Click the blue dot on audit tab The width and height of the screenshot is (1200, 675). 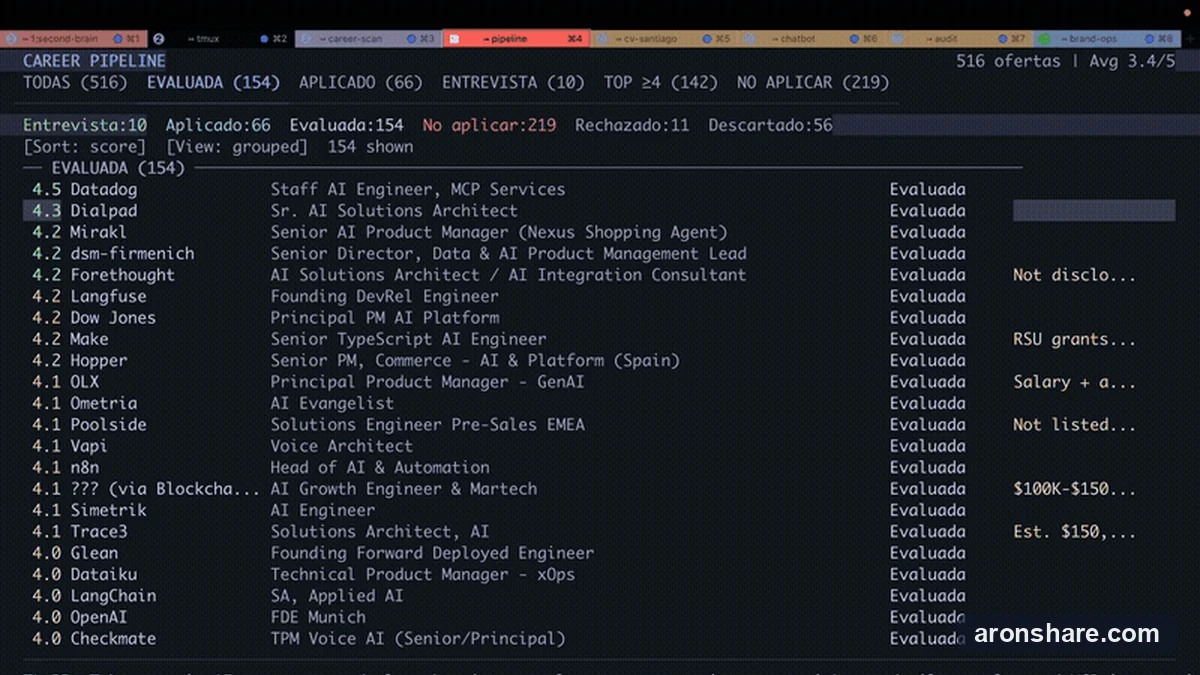[x=1002, y=39]
